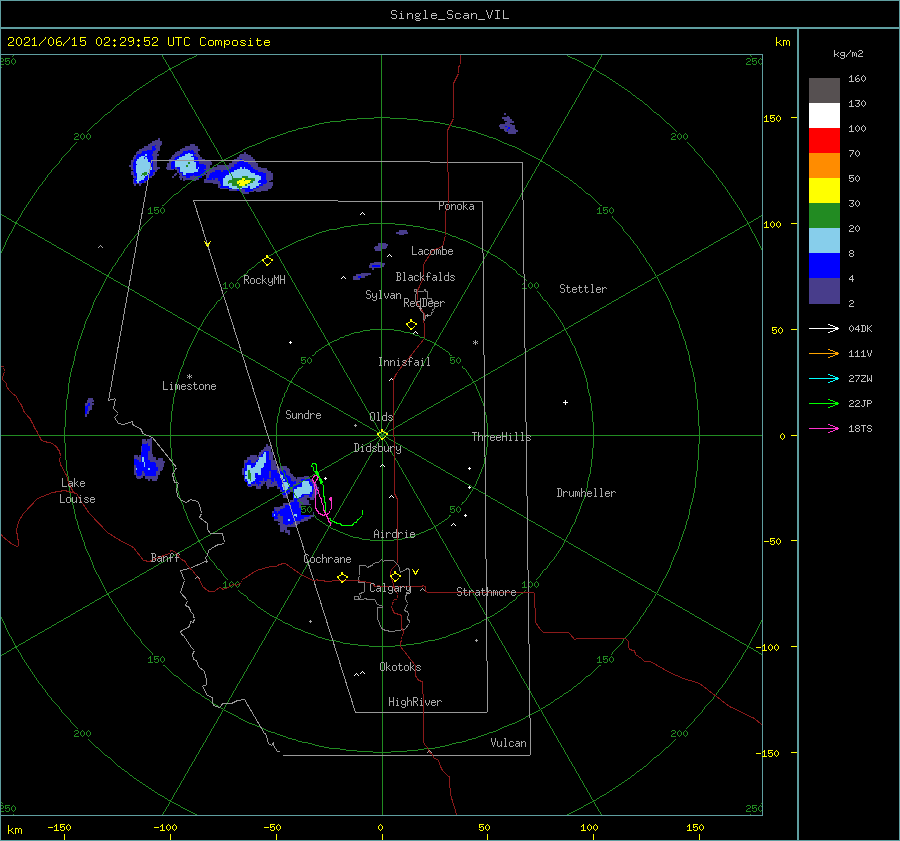900x841 pixels.
Task: Click the kg/m2 units label
Action: 848,54
